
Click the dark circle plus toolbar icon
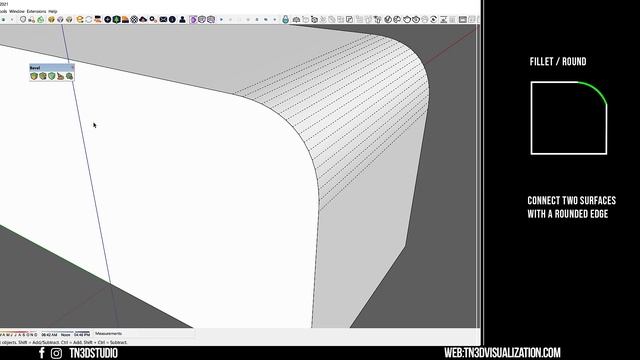point(108,19)
